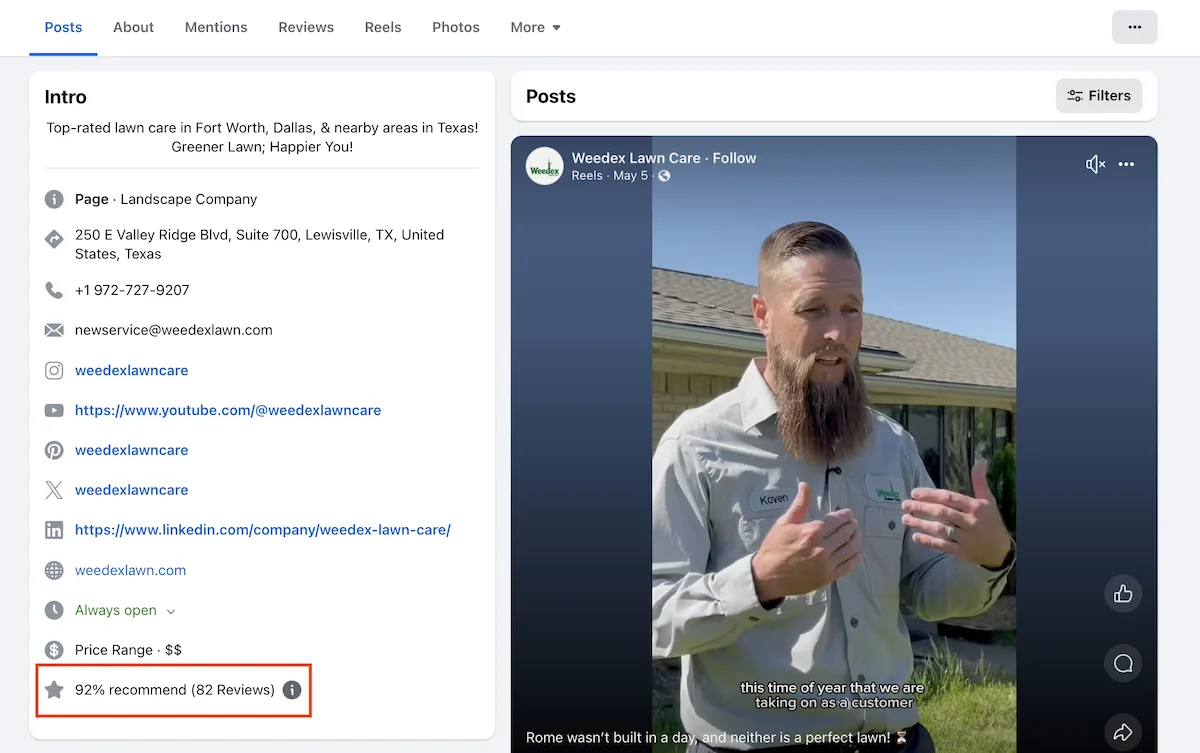Open the reel's three-dot options menu
1200x753 pixels.
click(x=1127, y=165)
